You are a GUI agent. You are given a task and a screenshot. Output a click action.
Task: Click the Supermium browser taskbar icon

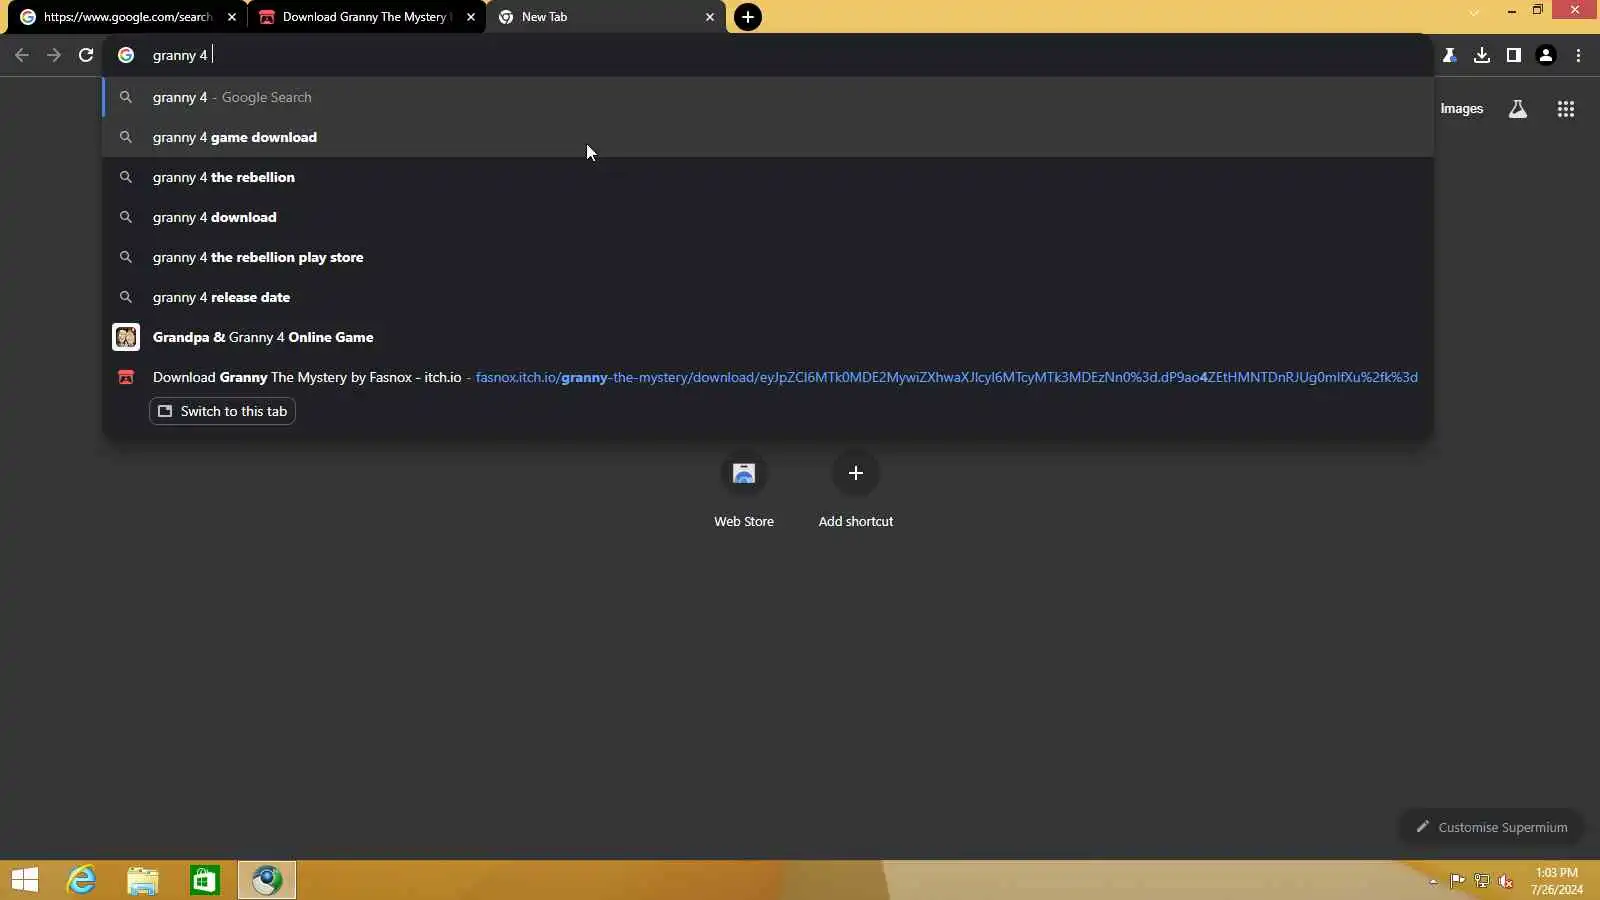(267, 880)
